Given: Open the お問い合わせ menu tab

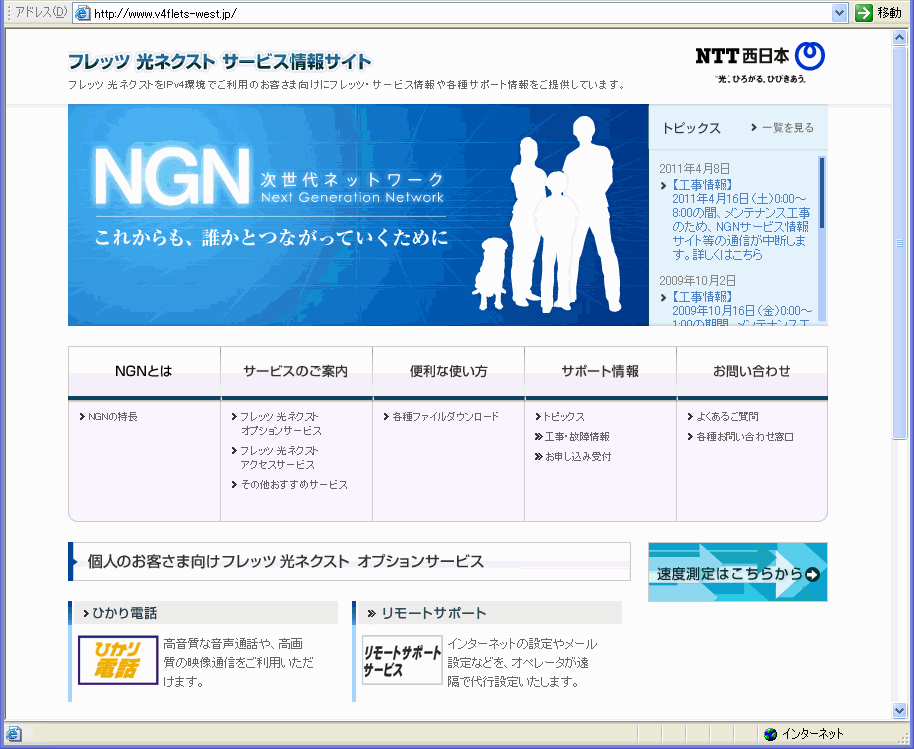Looking at the screenshot, I should coord(752,371).
